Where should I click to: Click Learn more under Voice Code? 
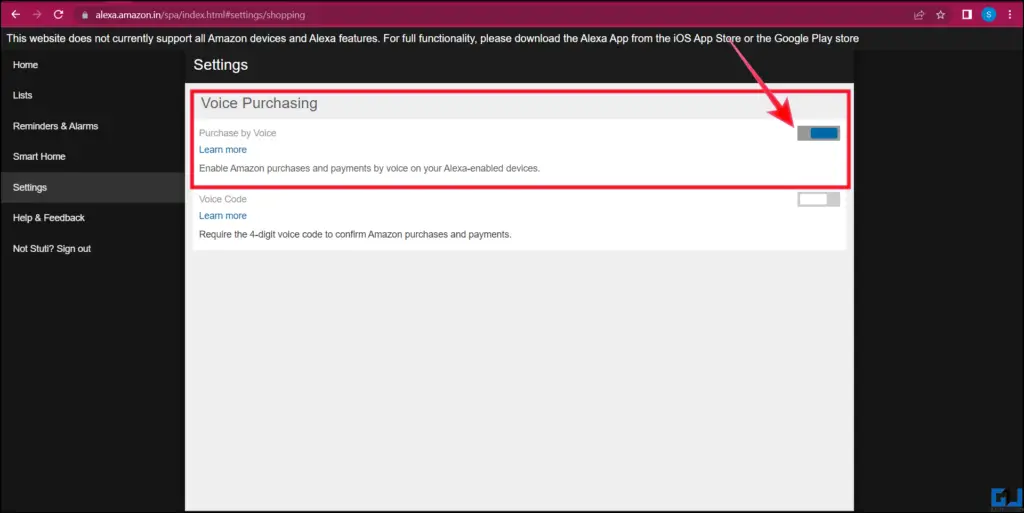(x=223, y=215)
